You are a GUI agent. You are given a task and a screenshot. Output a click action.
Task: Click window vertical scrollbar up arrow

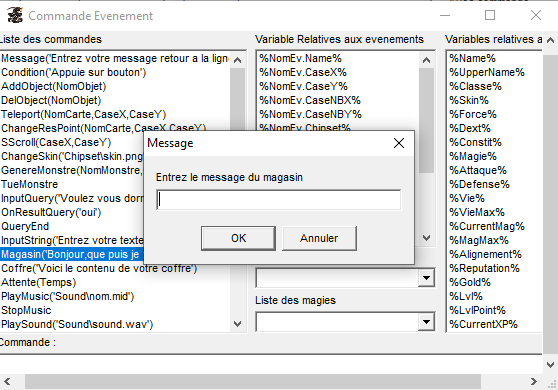(550, 39)
